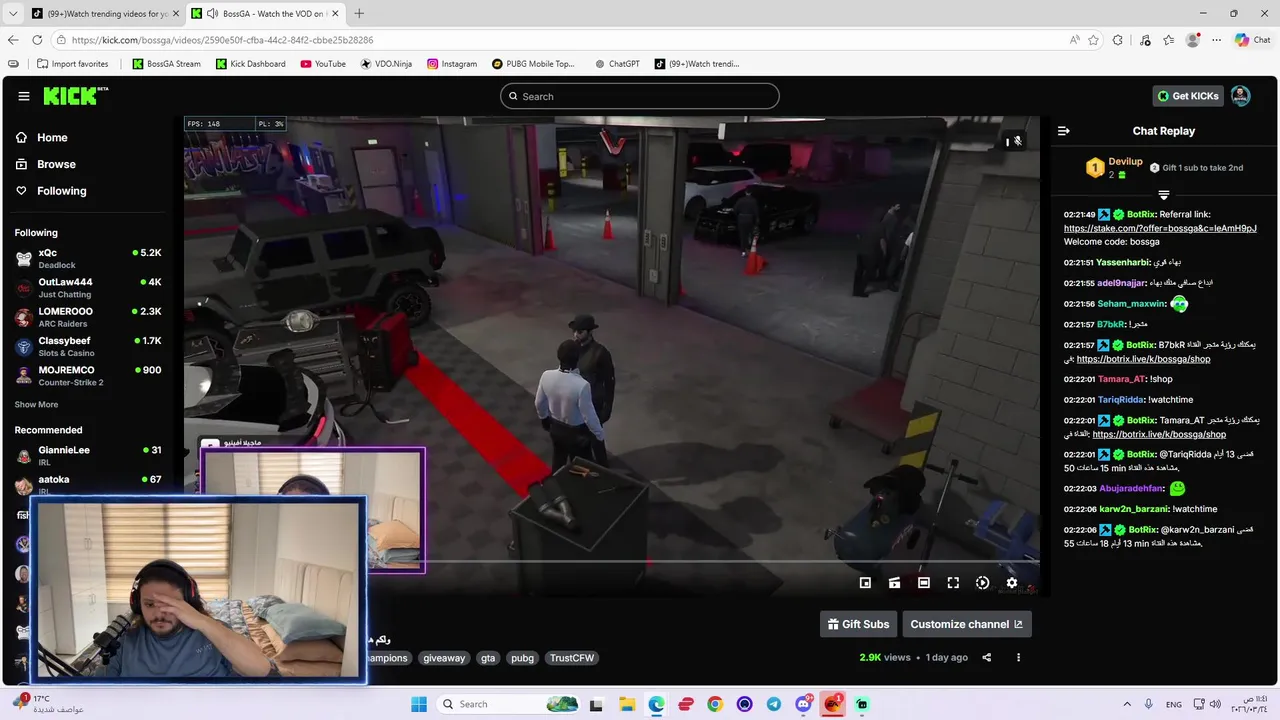Open the Edge read aloud icon
The width and height of the screenshot is (1280, 720).
1074,40
